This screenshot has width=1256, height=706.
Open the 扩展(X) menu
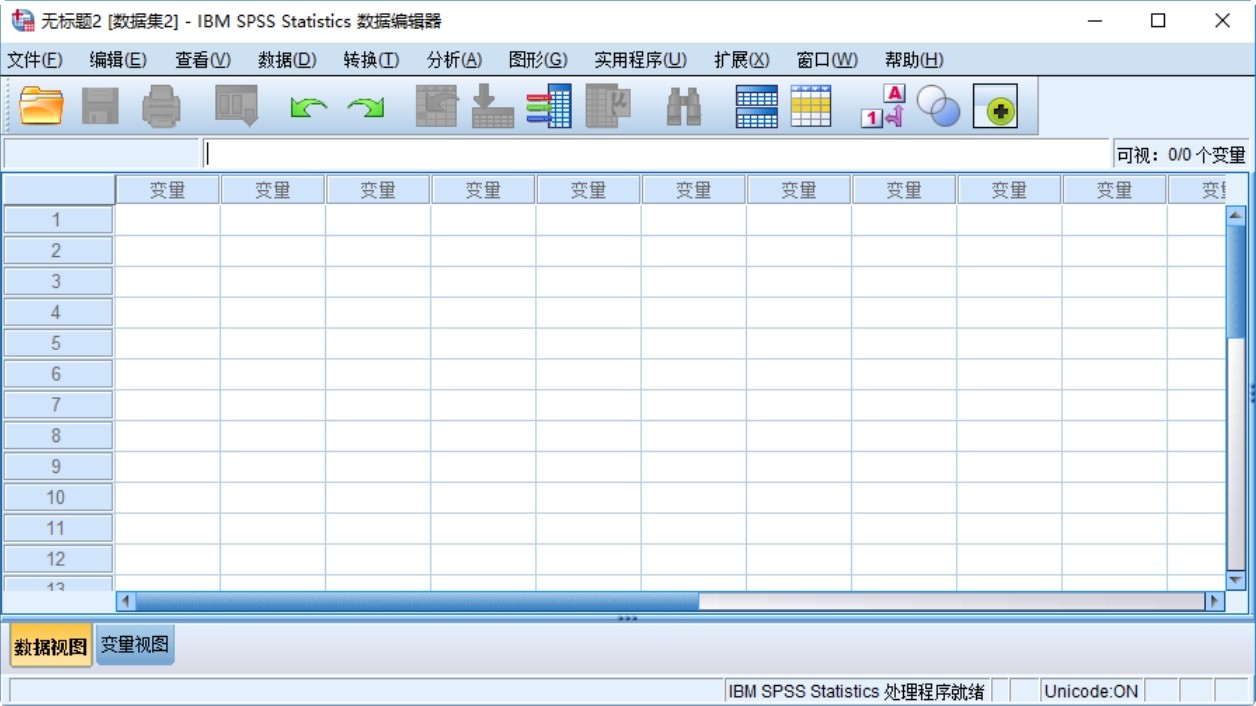[742, 60]
